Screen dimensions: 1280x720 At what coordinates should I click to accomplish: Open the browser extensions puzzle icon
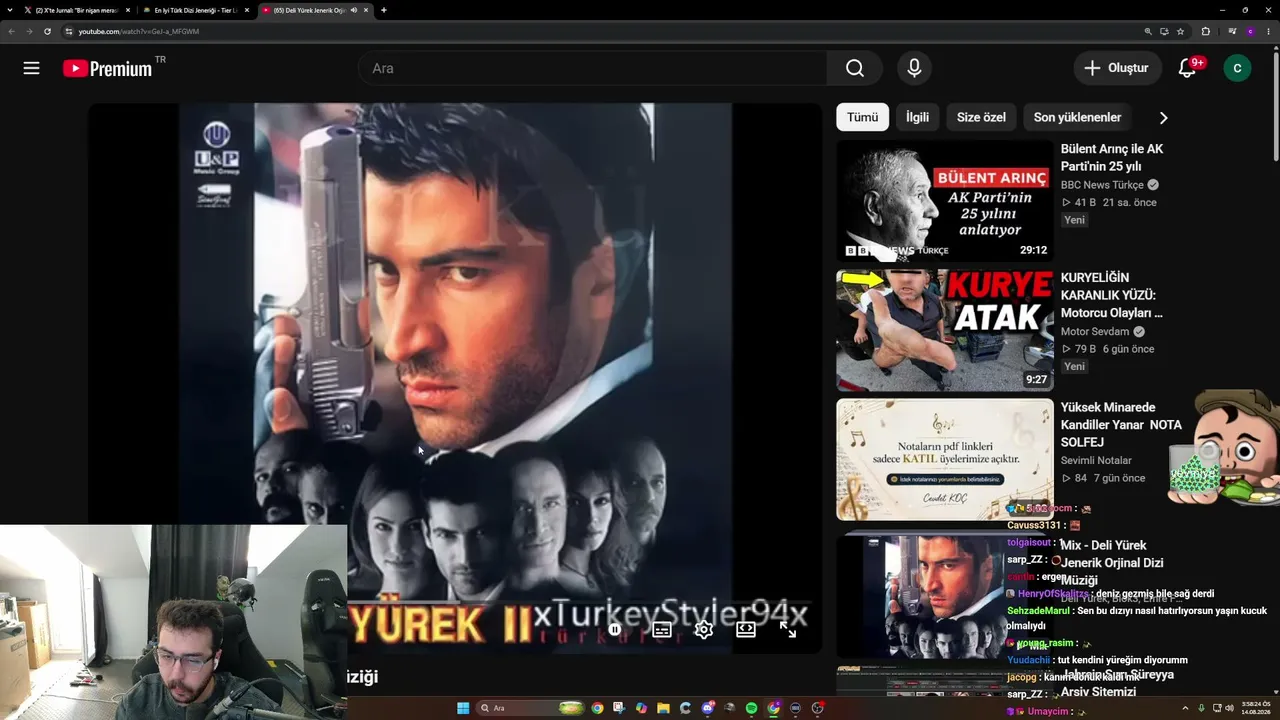pyautogui.click(x=1205, y=31)
